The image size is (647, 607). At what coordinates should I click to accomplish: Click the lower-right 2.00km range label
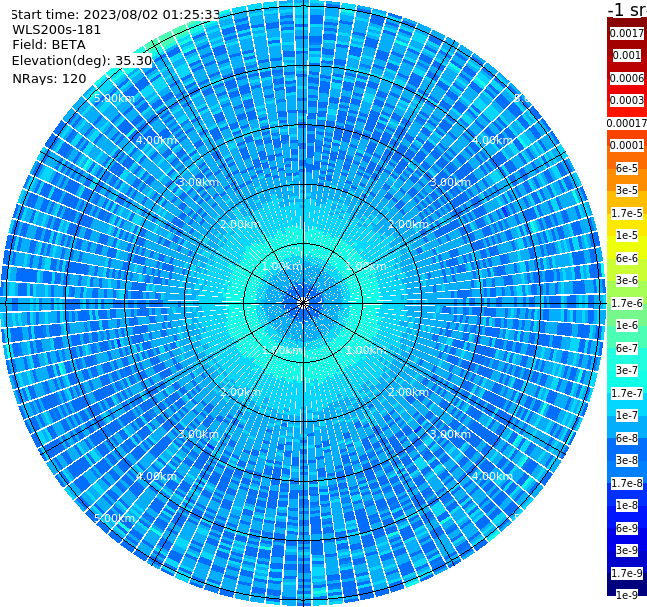click(x=408, y=392)
